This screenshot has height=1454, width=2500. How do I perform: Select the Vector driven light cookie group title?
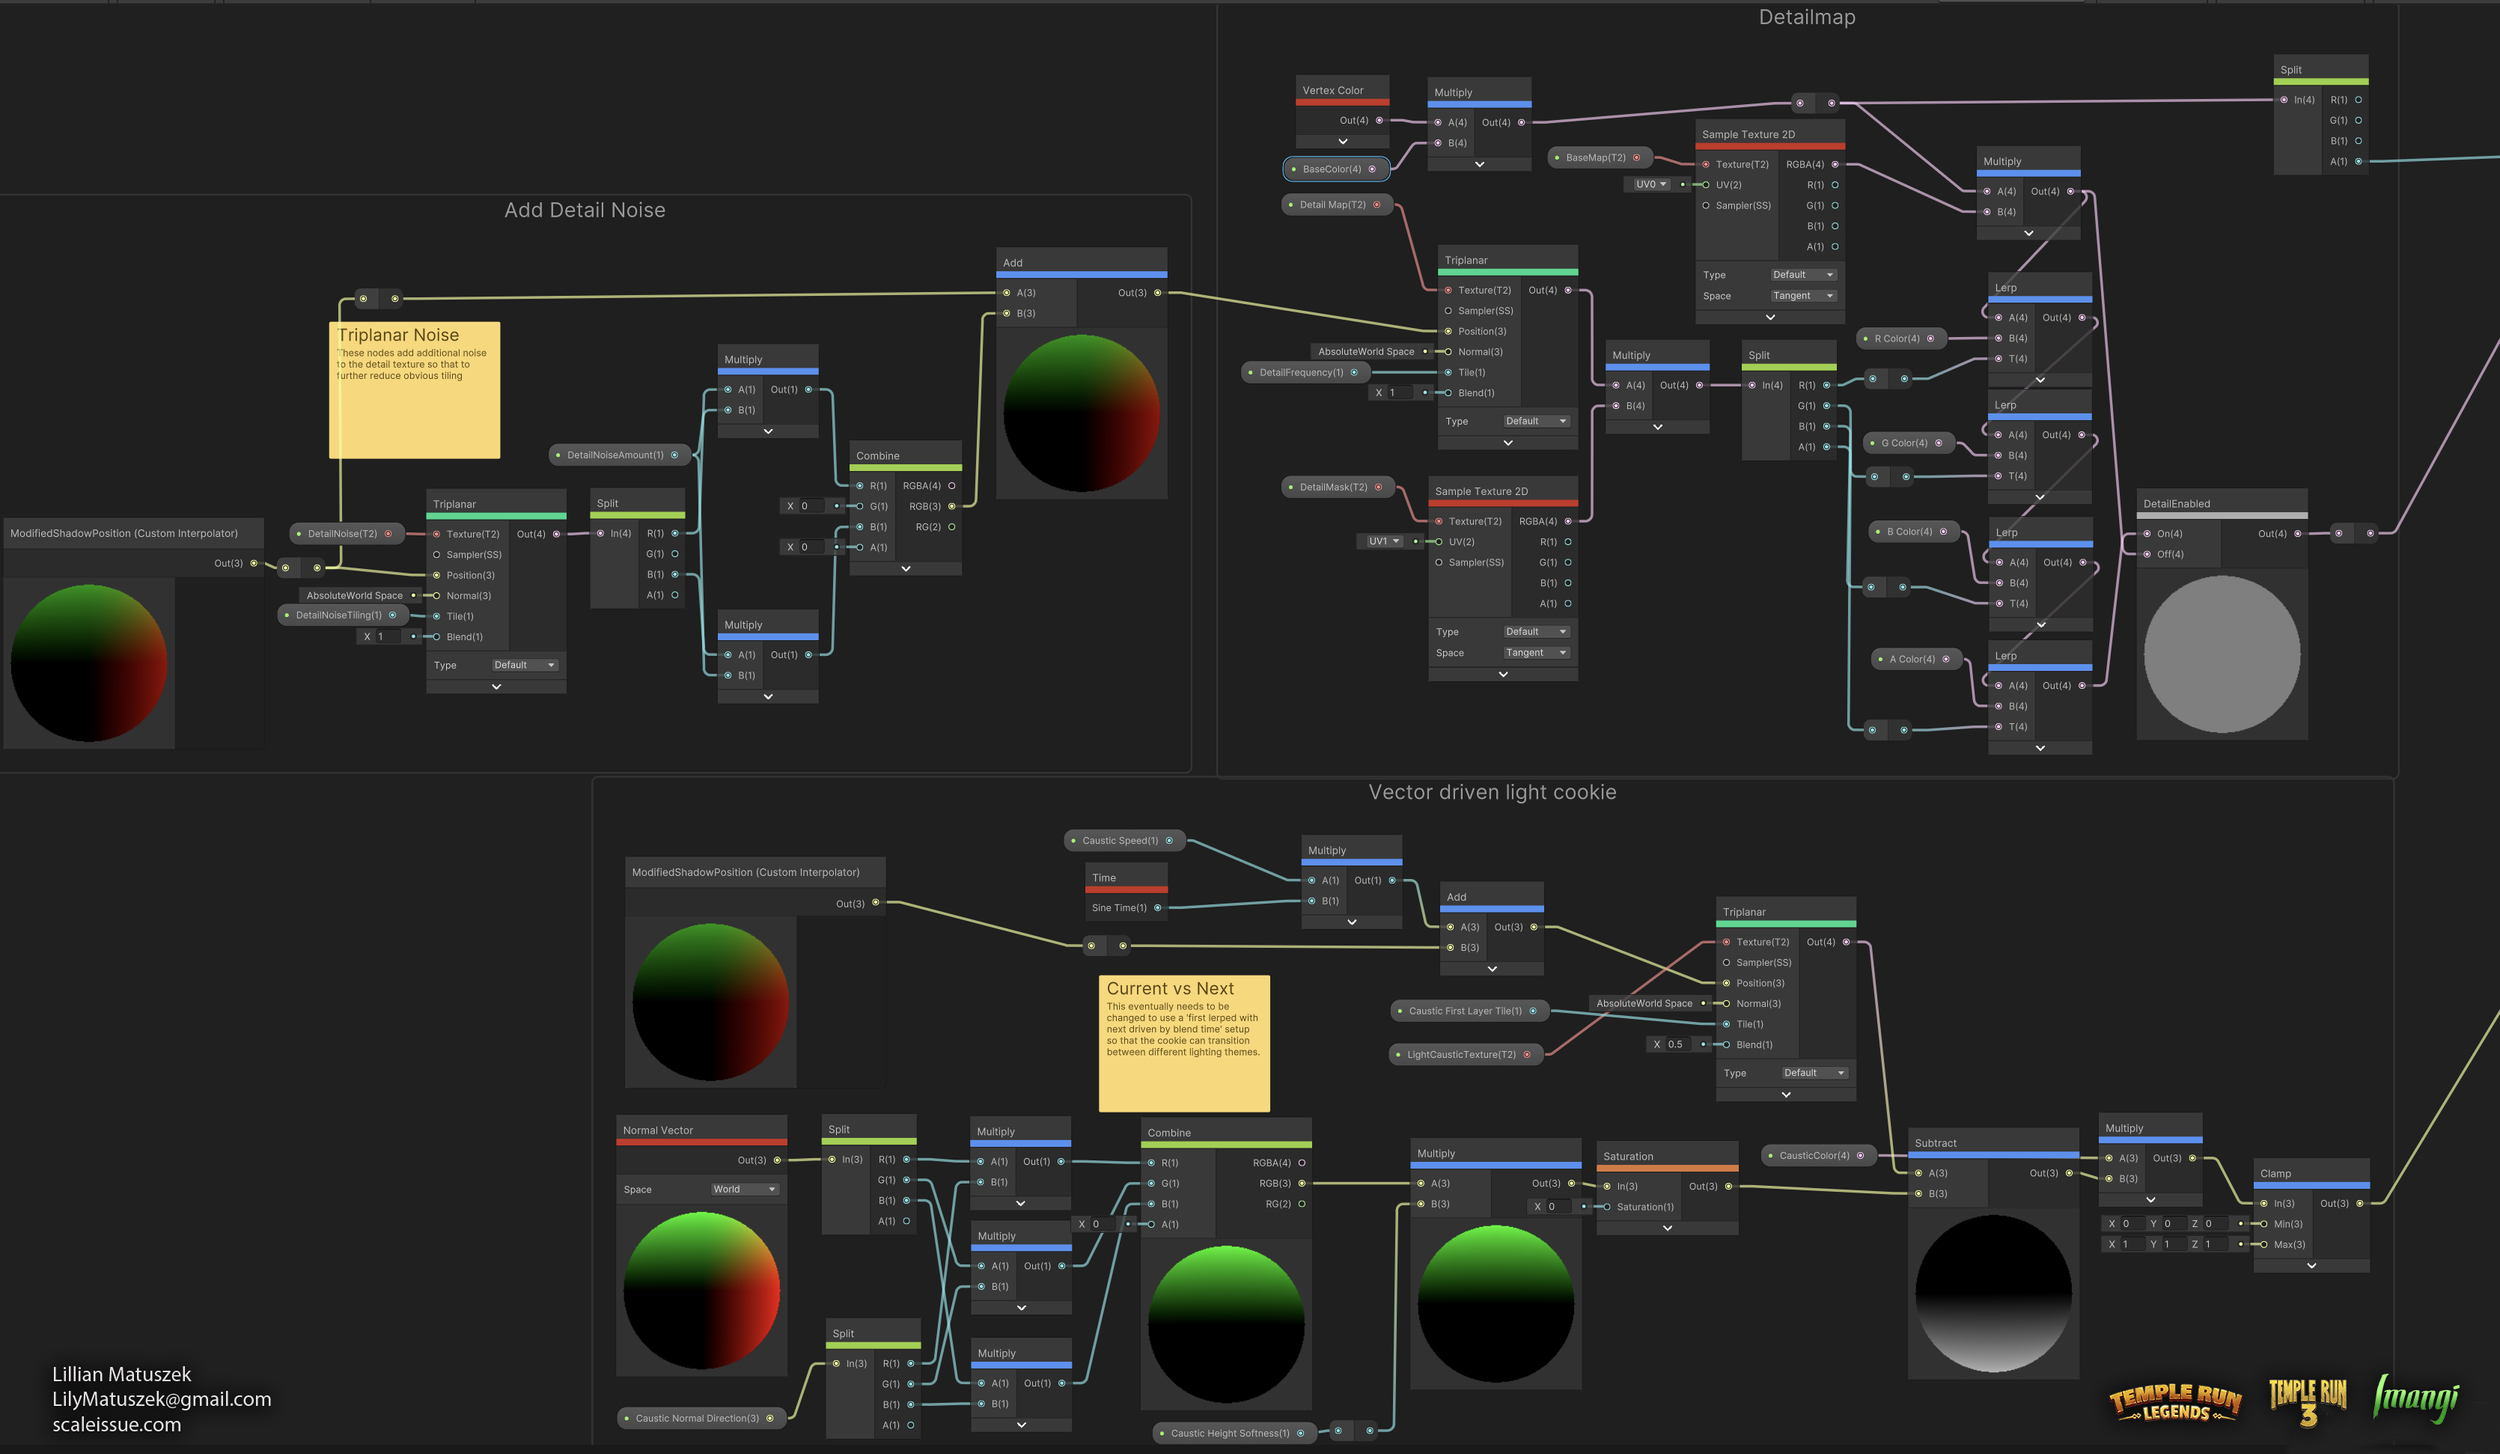point(1492,793)
